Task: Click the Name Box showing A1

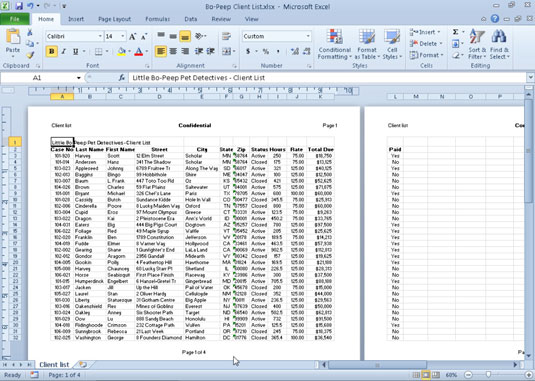Action: pyautogui.click(x=37, y=78)
